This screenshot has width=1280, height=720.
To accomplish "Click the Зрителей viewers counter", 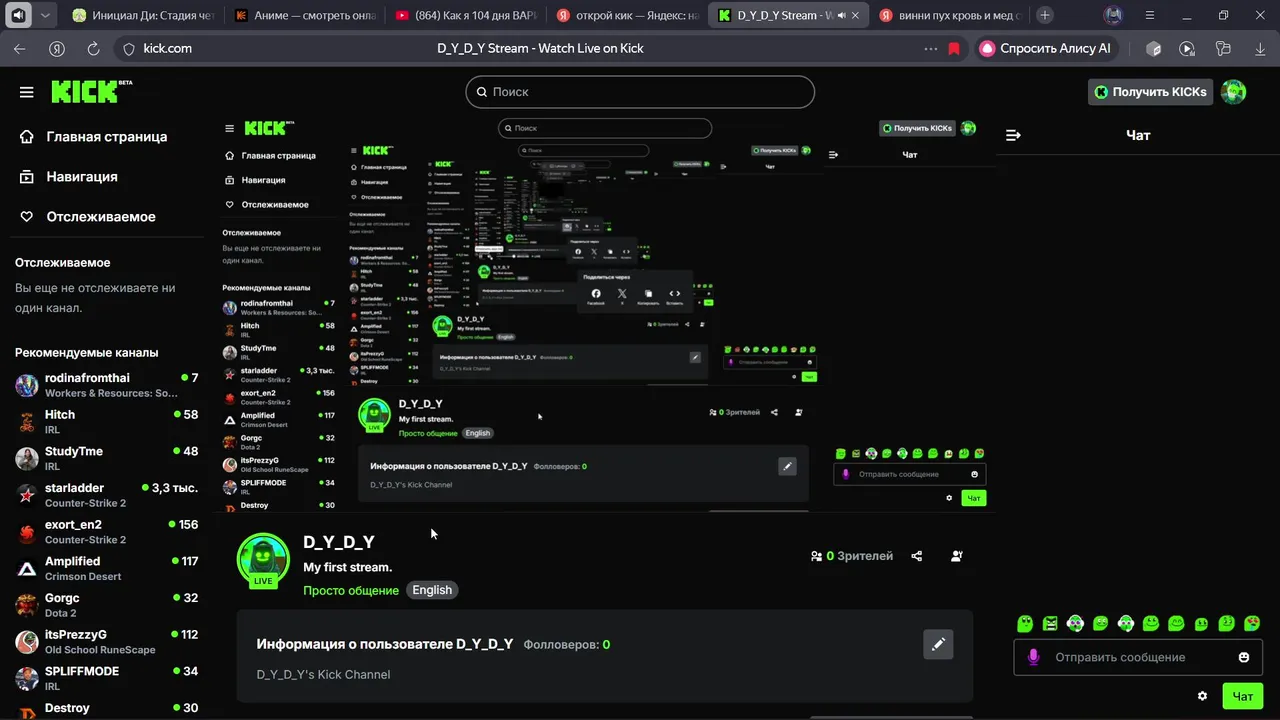I will pyautogui.click(x=852, y=556).
